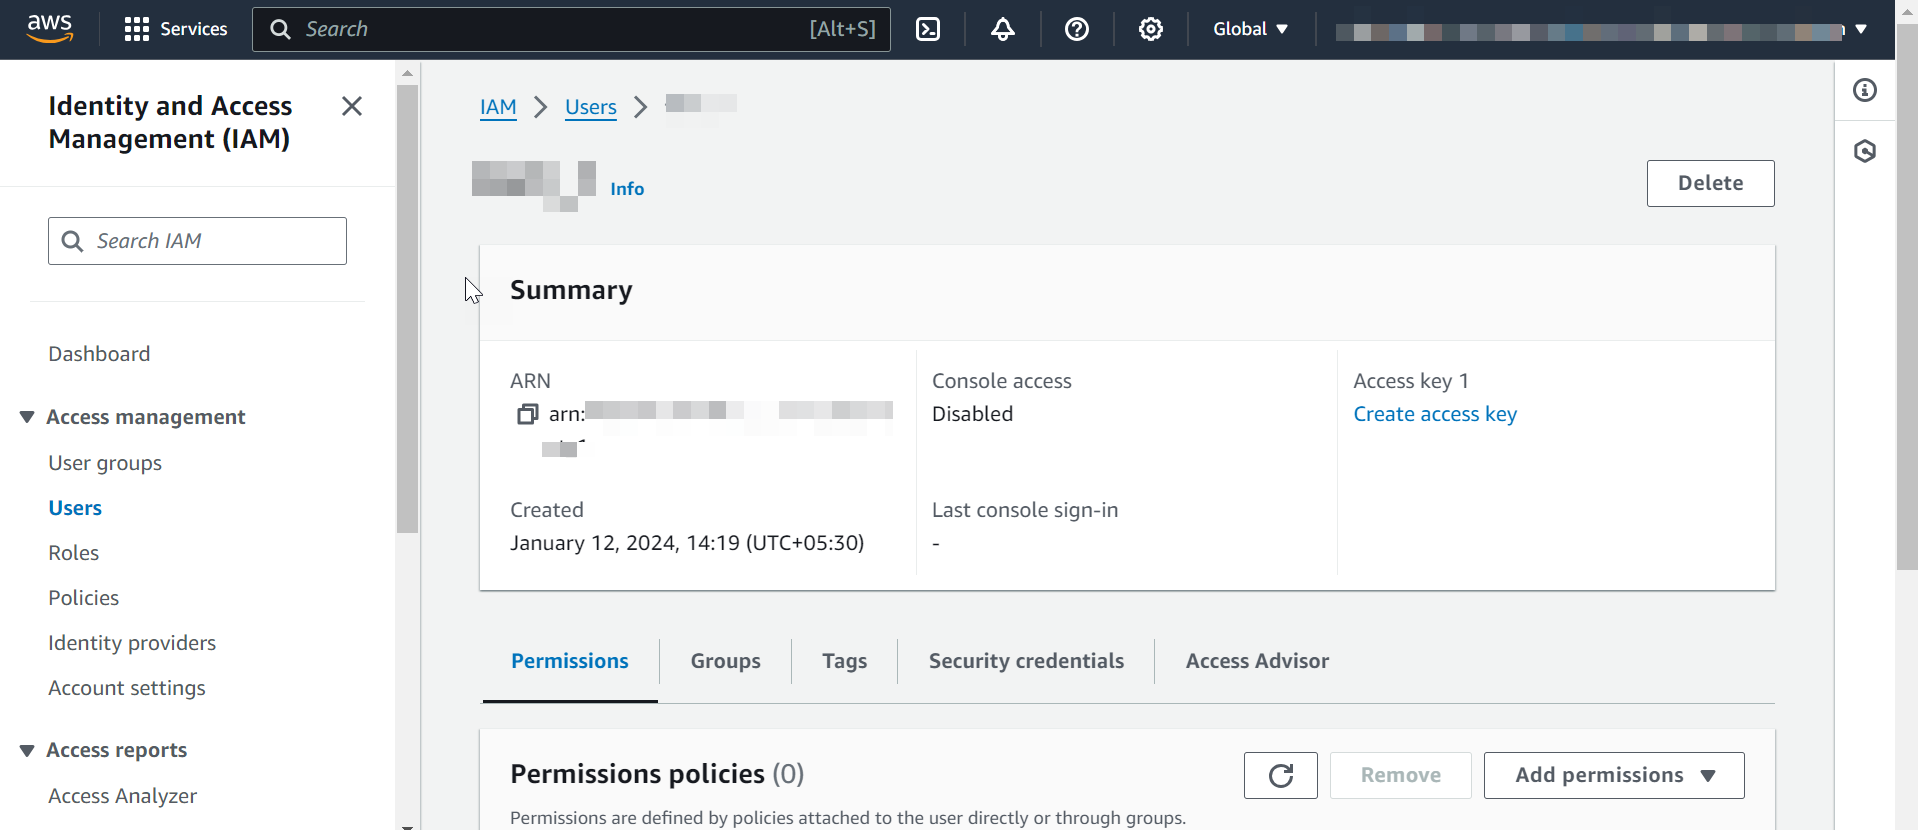Open the user Info link
The height and width of the screenshot is (830, 1918).
click(x=627, y=189)
